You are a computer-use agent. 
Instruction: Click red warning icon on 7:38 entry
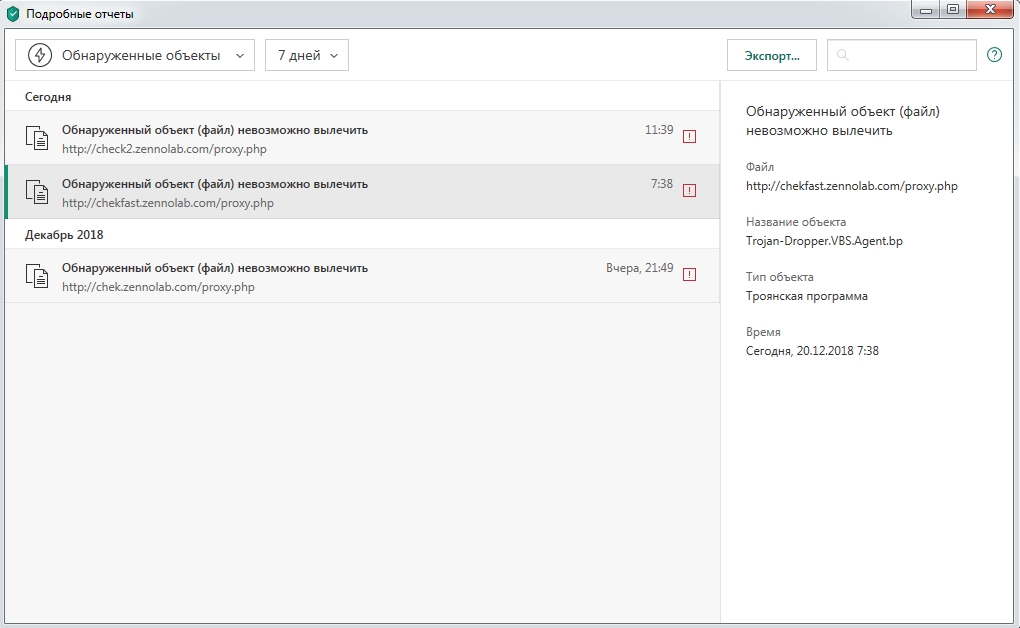pyautogui.click(x=689, y=191)
